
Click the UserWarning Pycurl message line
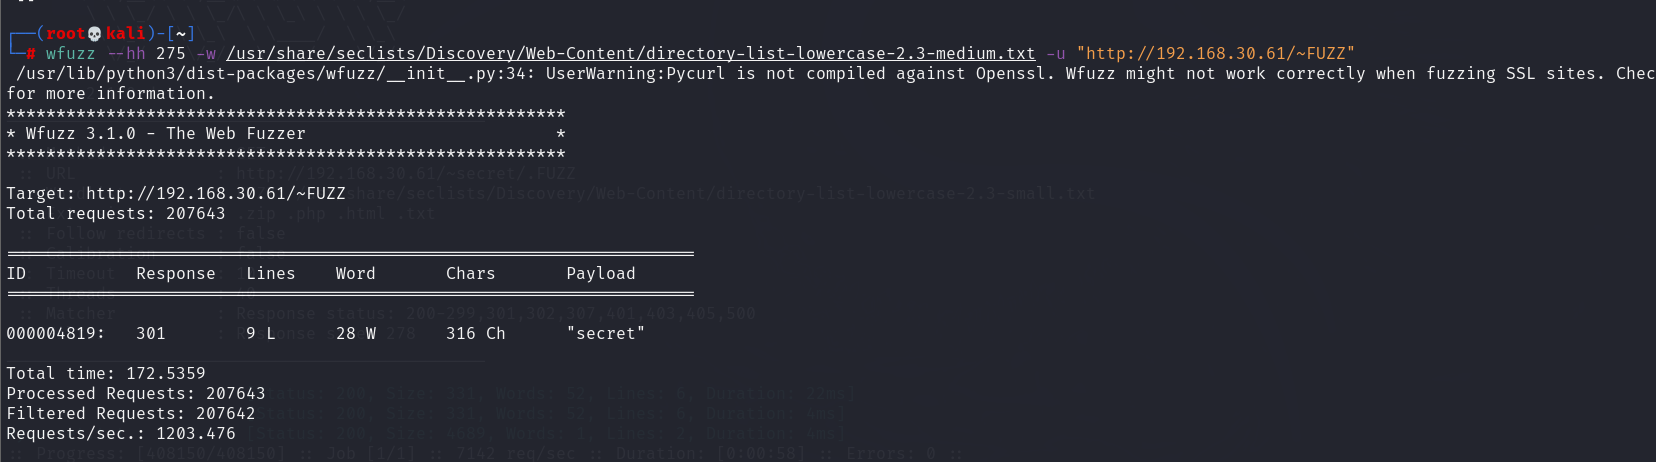(x=800, y=74)
